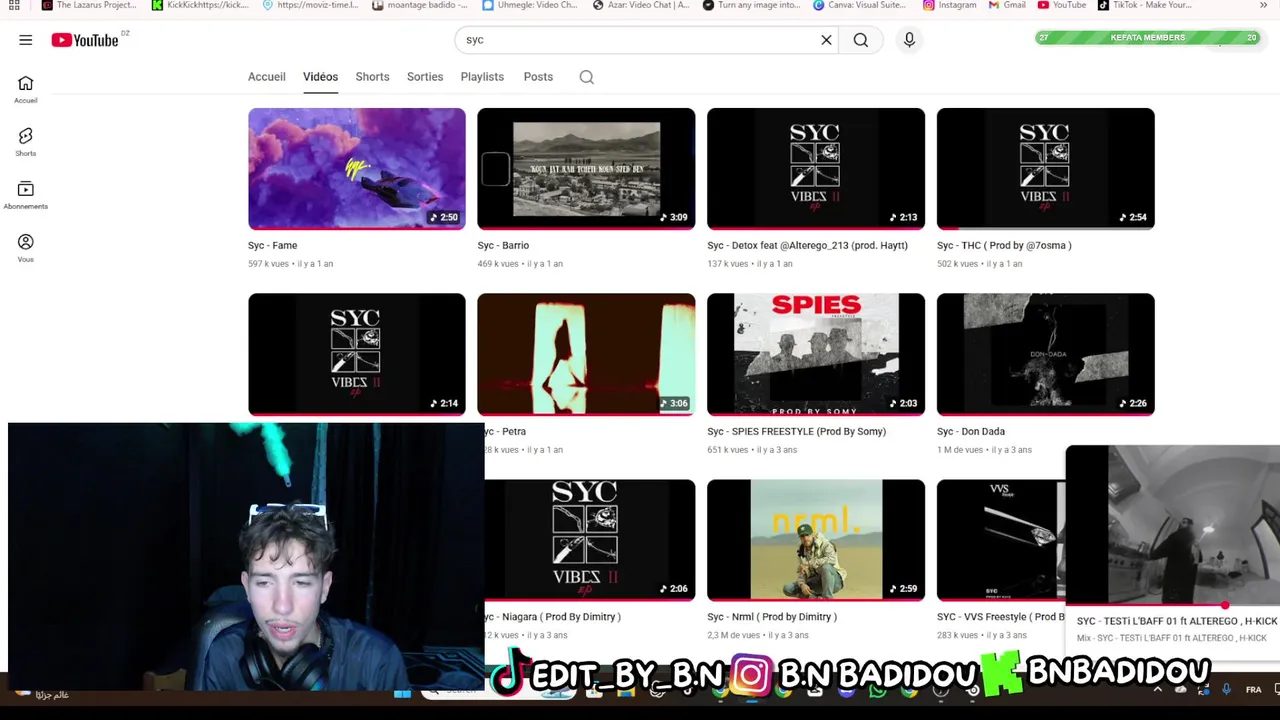Click the miniplayer video of TESTi L'BAFF 01
This screenshot has width=1280, height=720.
1173,525
